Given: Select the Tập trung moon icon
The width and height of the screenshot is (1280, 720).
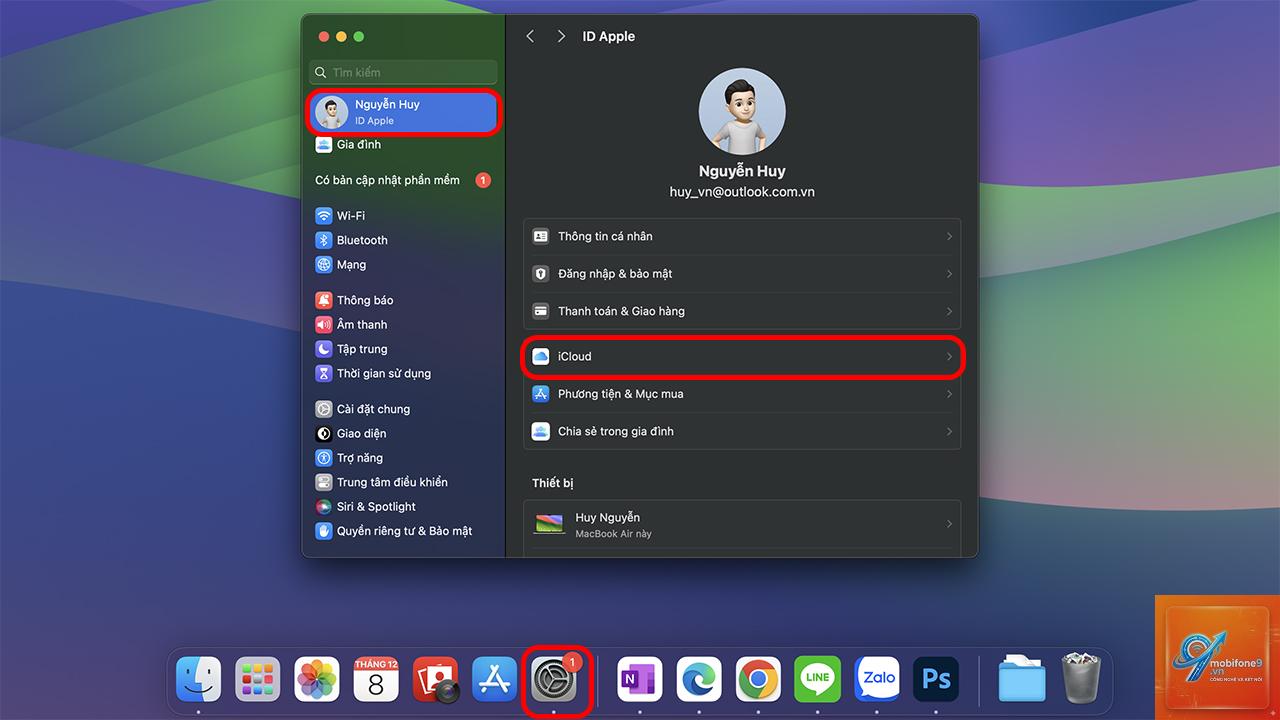Looking at the screenshot, I should tap(323, 349).
